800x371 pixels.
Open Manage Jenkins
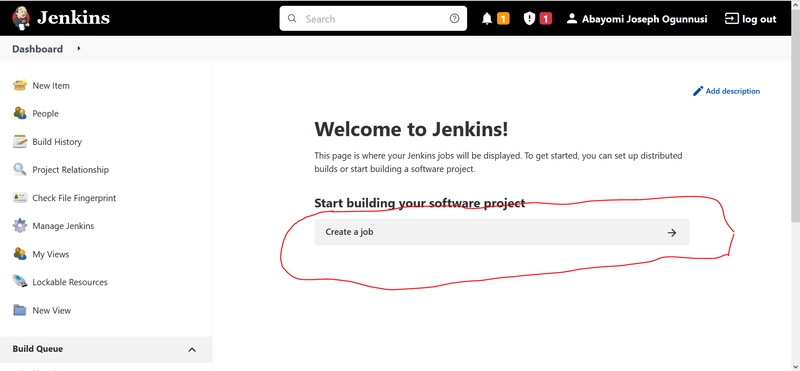pyautogui.click(x=63, y=226)
